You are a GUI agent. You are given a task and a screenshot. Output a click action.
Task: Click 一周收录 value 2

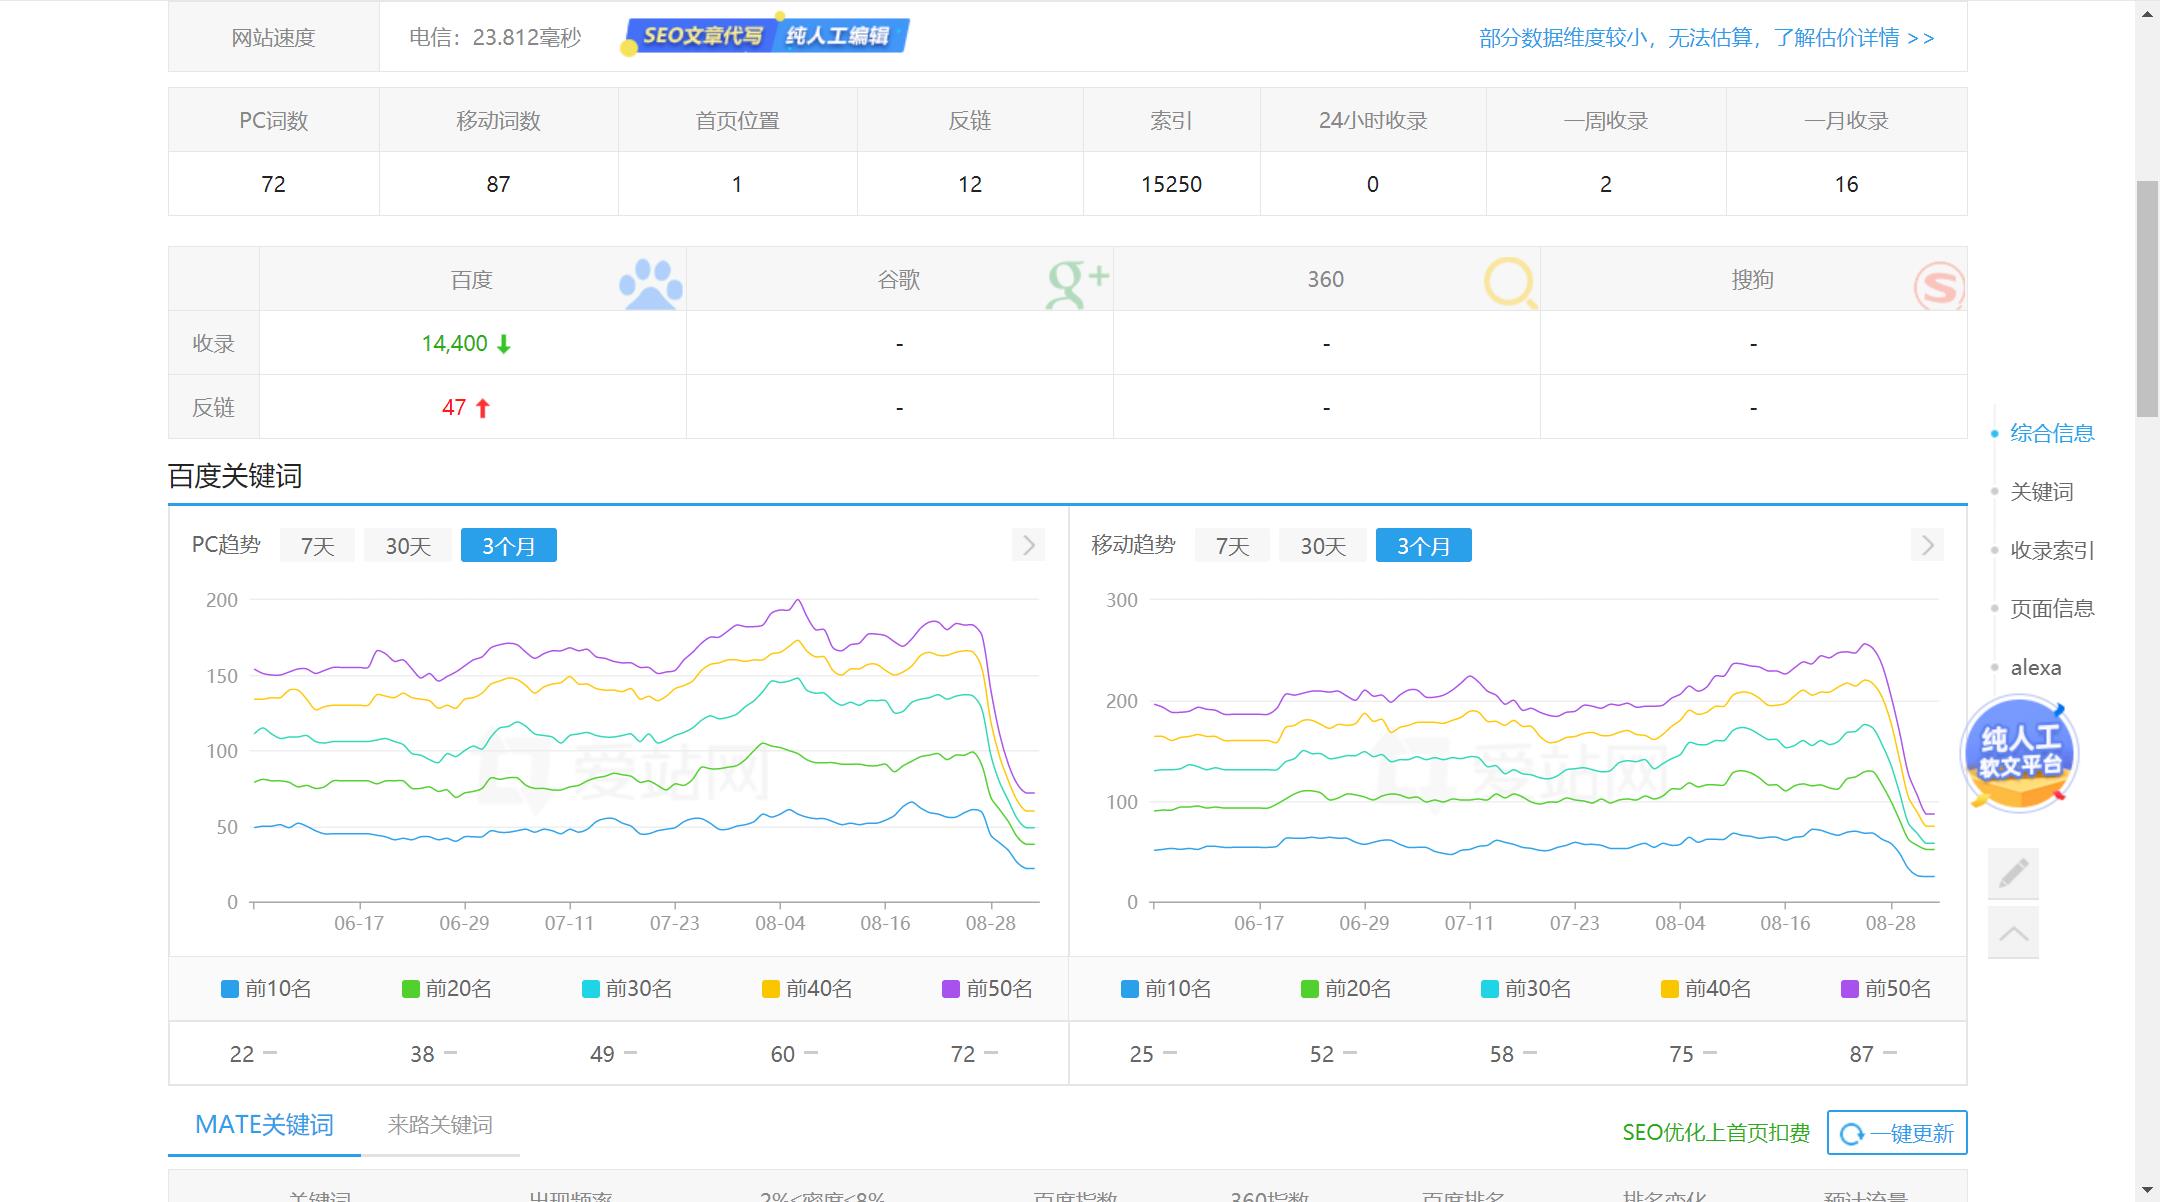click(1606, 184)
